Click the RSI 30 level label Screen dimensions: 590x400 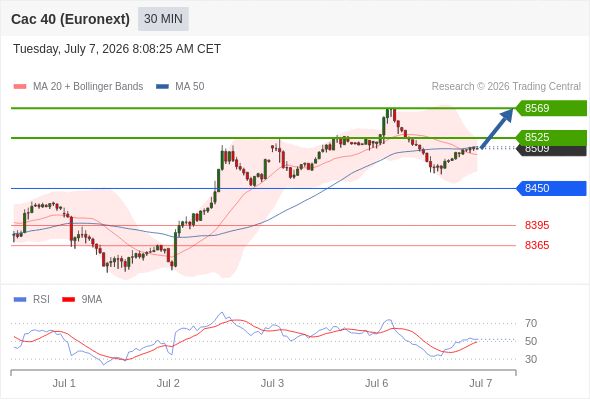531,359
